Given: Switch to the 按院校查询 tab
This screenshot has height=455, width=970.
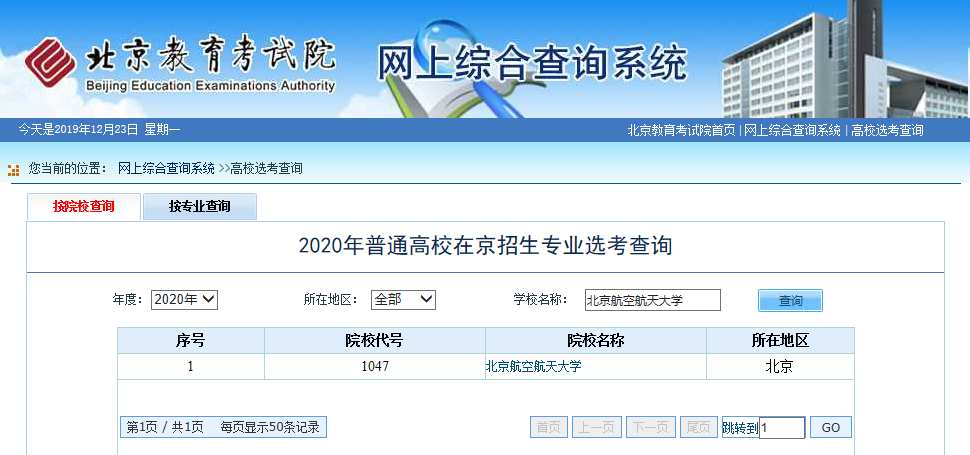Looking at the screenshot, I should (84, 206).
